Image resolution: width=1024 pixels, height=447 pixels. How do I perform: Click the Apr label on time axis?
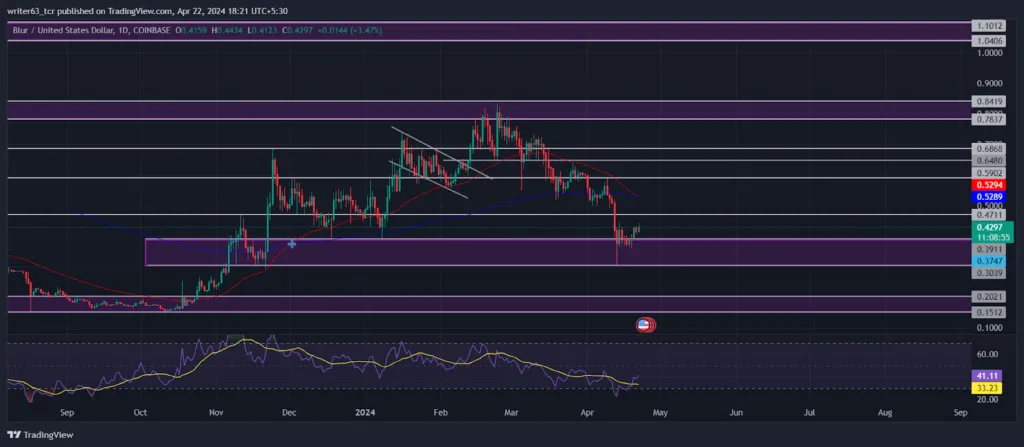tap(587, 413)
